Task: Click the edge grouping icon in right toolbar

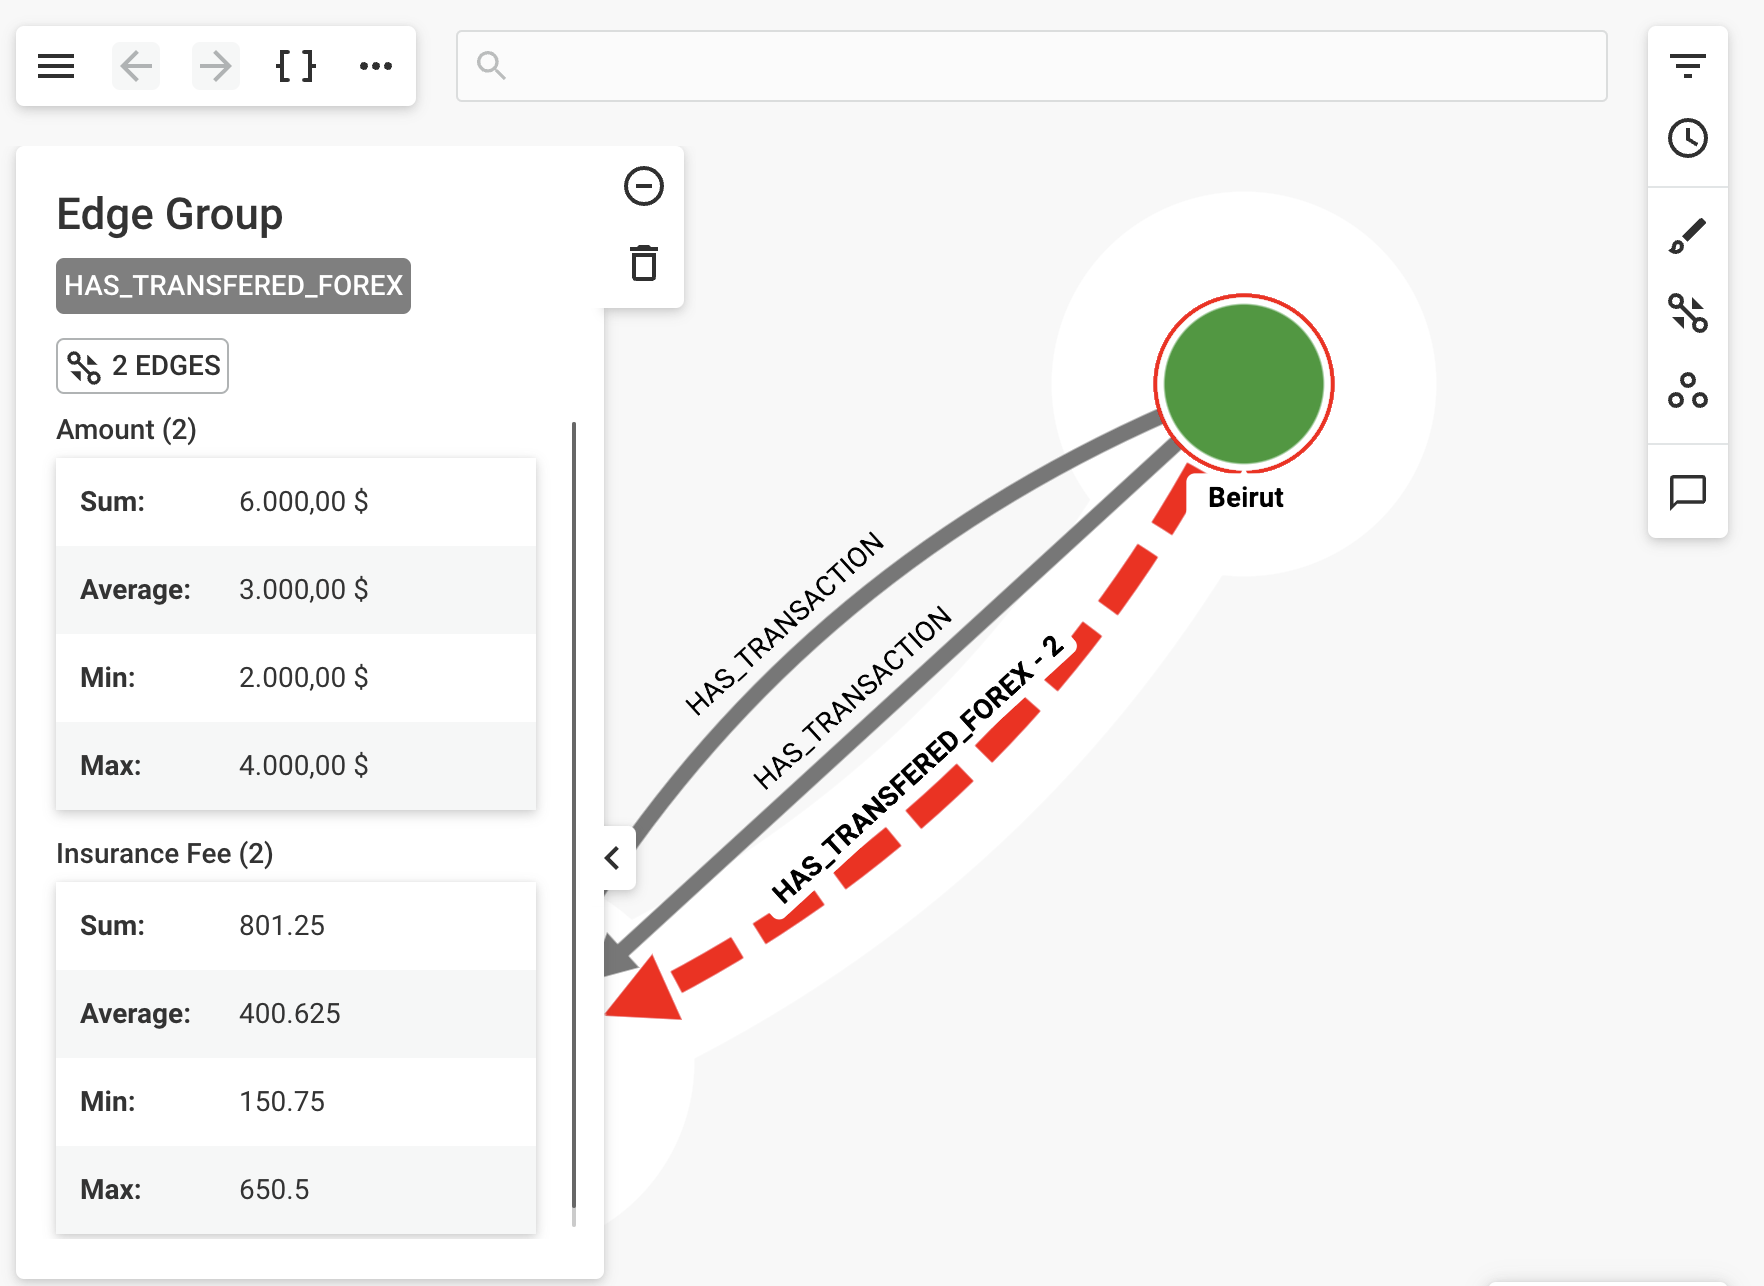Action: point(1687,313)
